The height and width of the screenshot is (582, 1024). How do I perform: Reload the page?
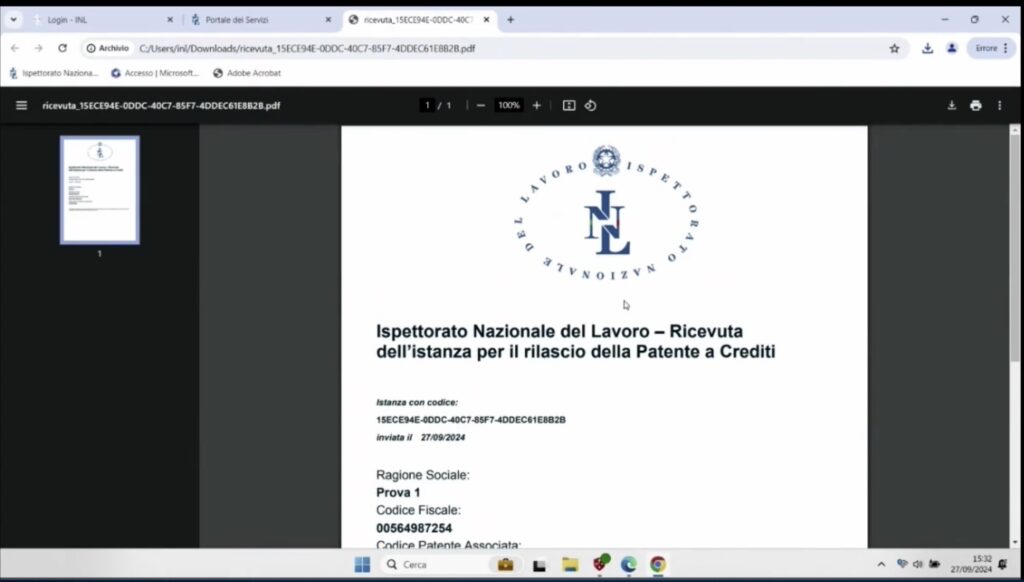click(x=62, y=48)
